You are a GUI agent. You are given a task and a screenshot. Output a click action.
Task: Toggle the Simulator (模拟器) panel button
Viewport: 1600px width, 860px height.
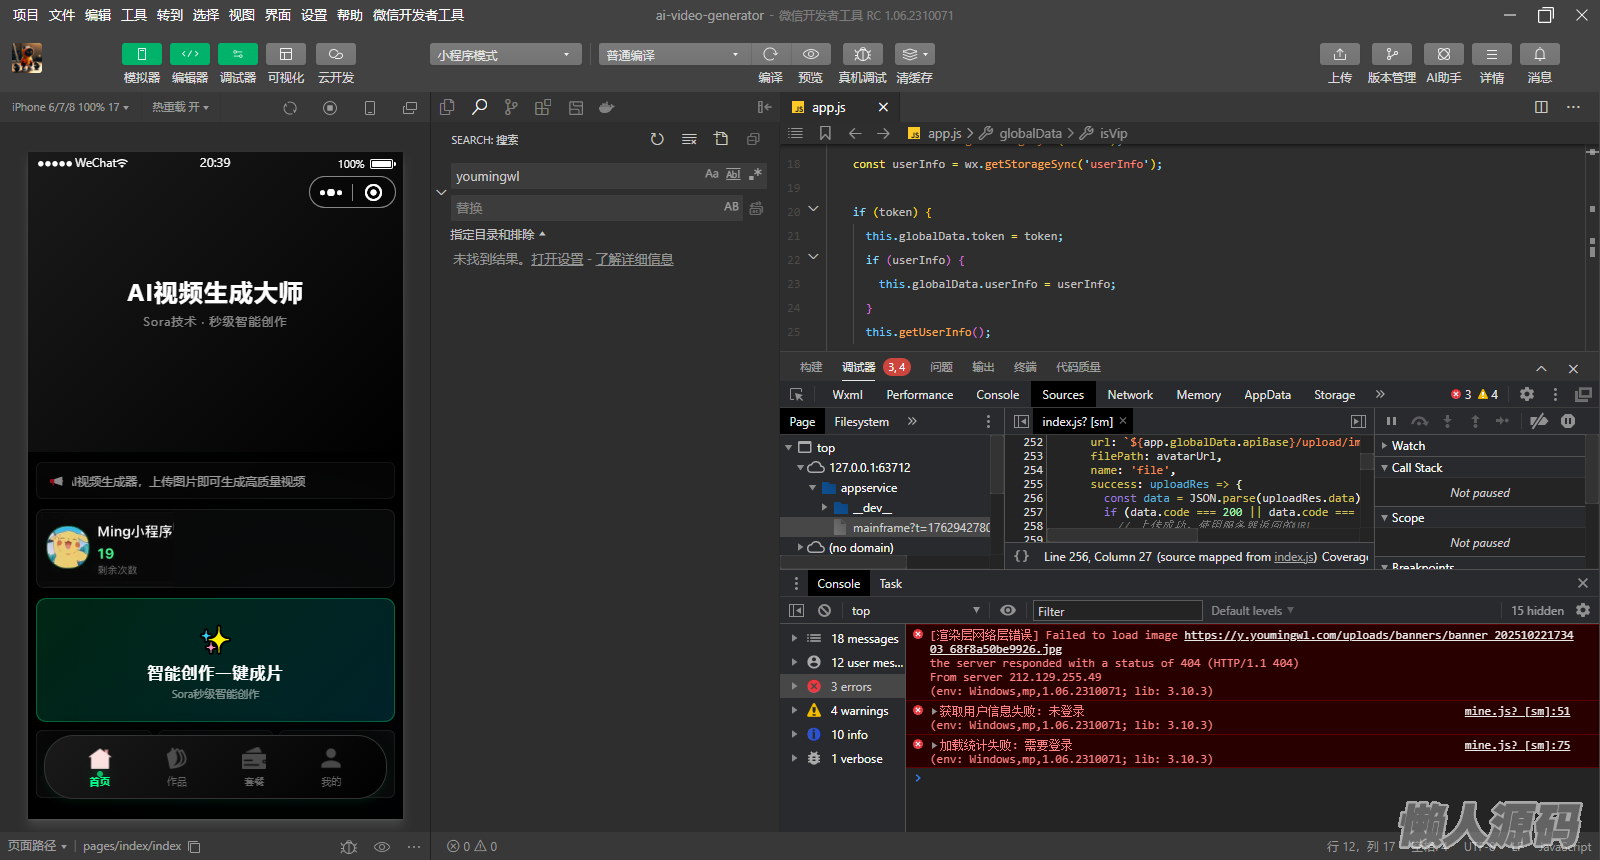[x=141, y=55]
